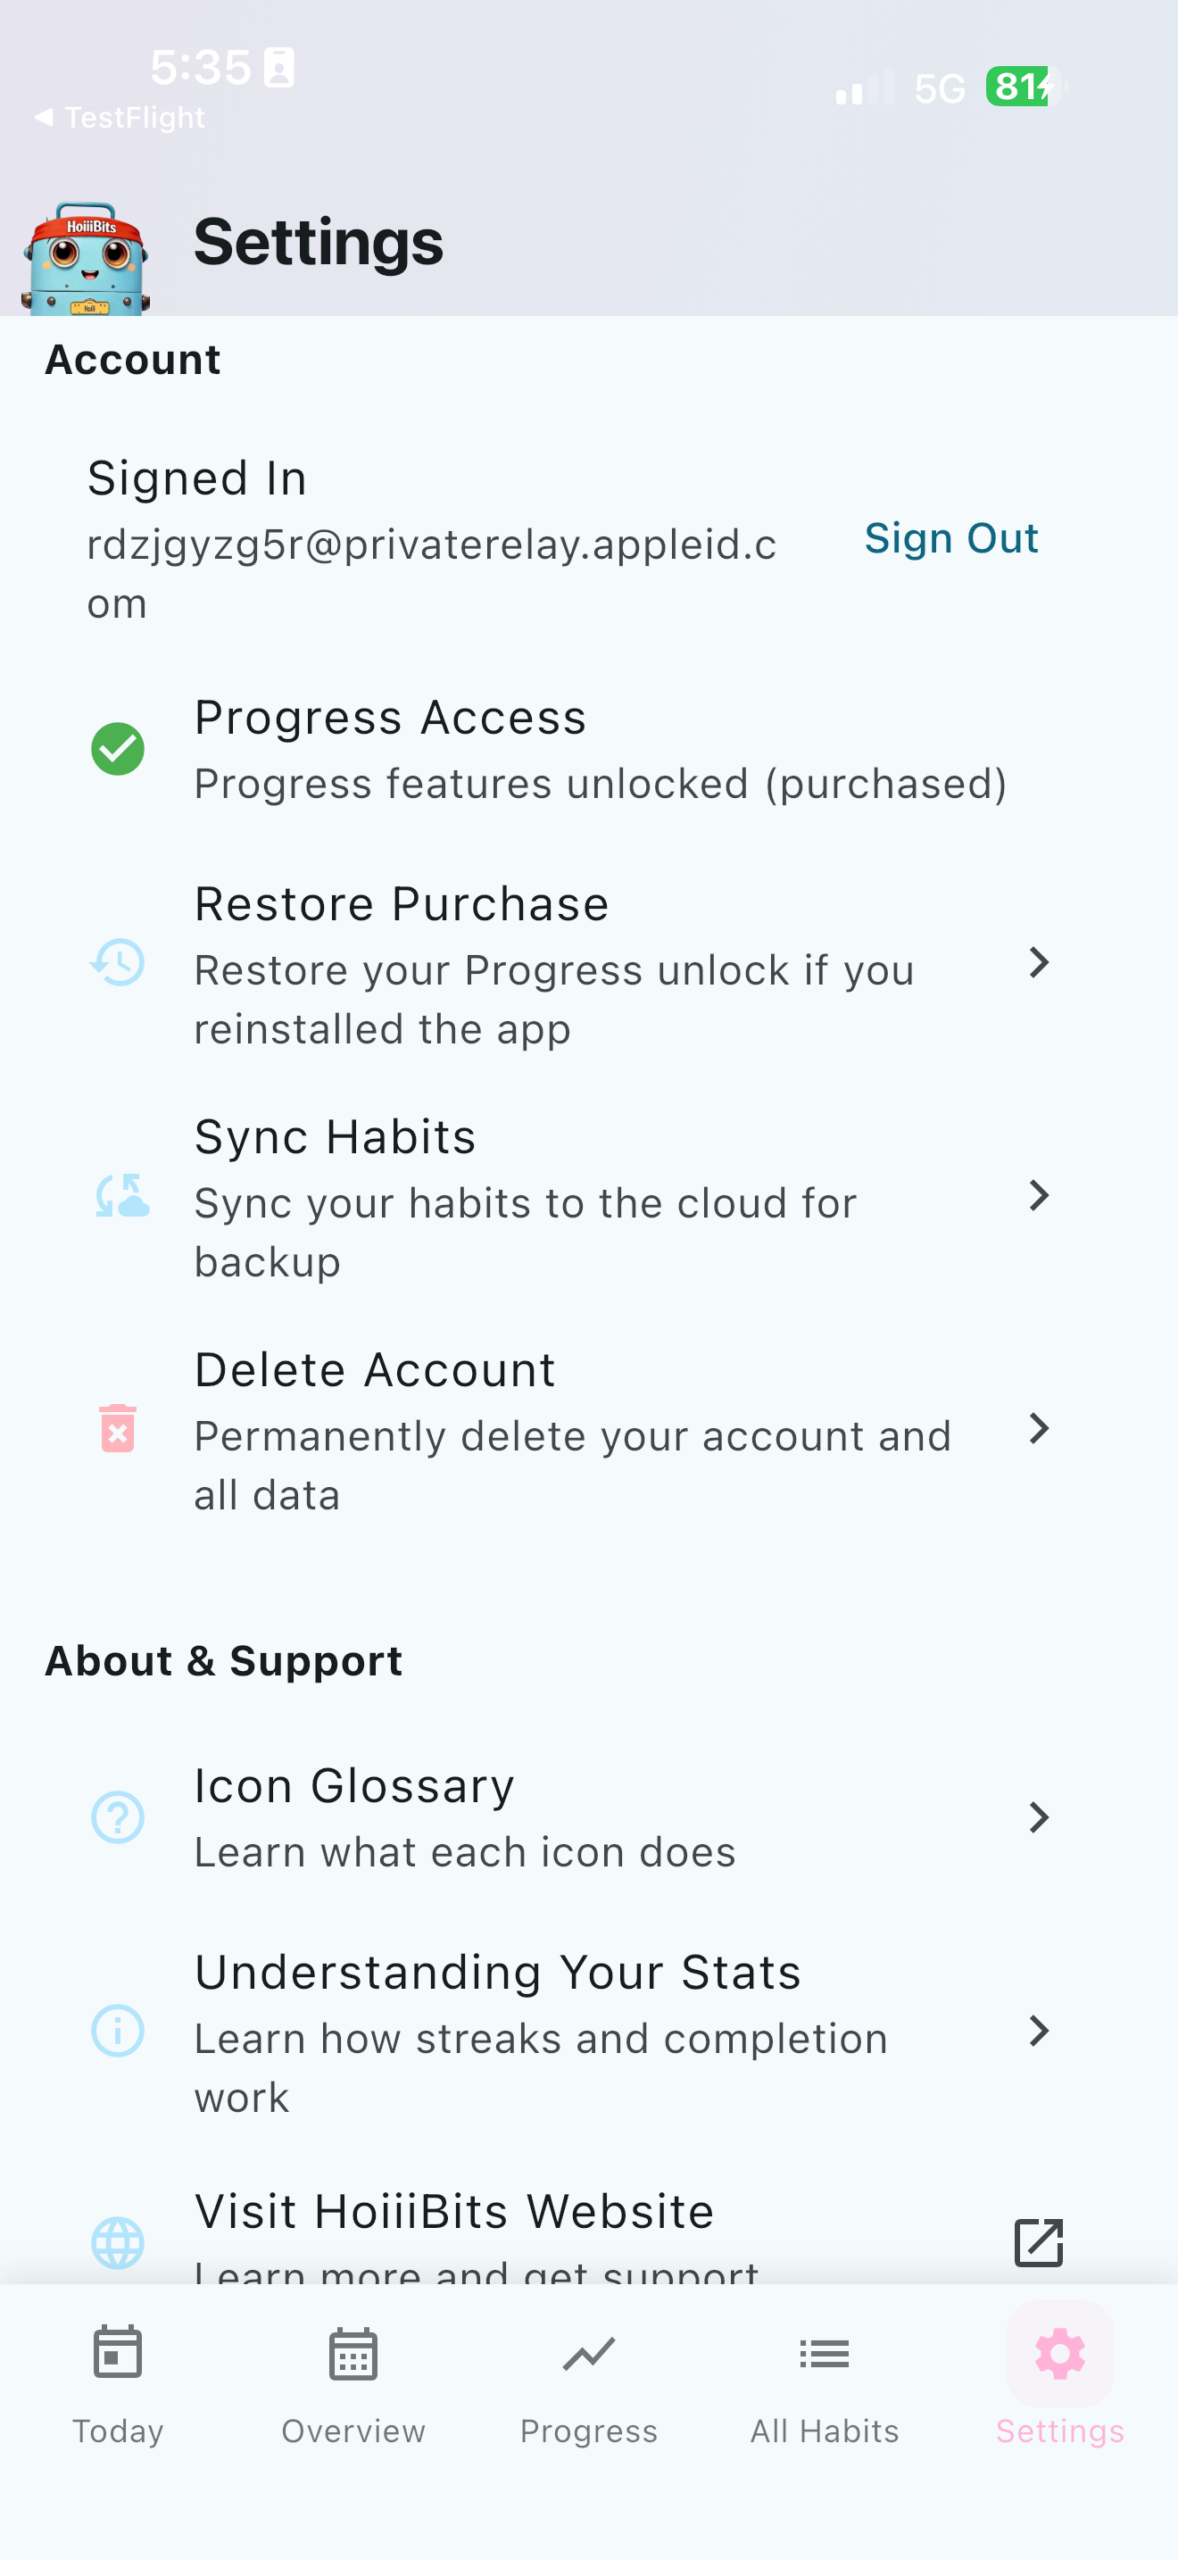Tap the Icon Glossary question mark icon
1178x2560 pixels.
pyautogui.click(x=118, y=1817)
